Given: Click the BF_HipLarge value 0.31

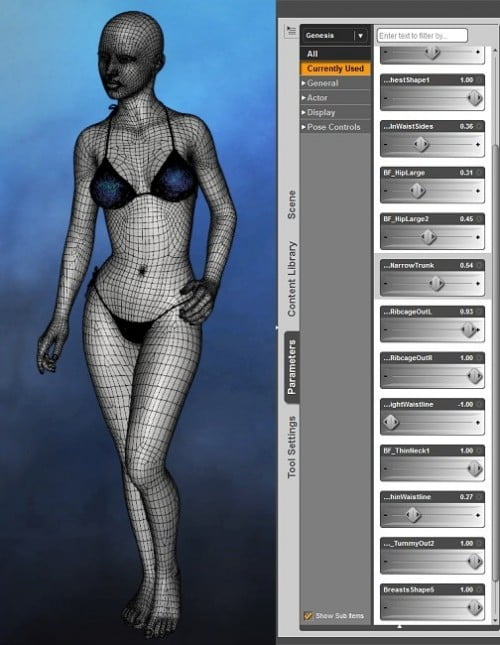Looking at the screenshot, I should 466,173.
